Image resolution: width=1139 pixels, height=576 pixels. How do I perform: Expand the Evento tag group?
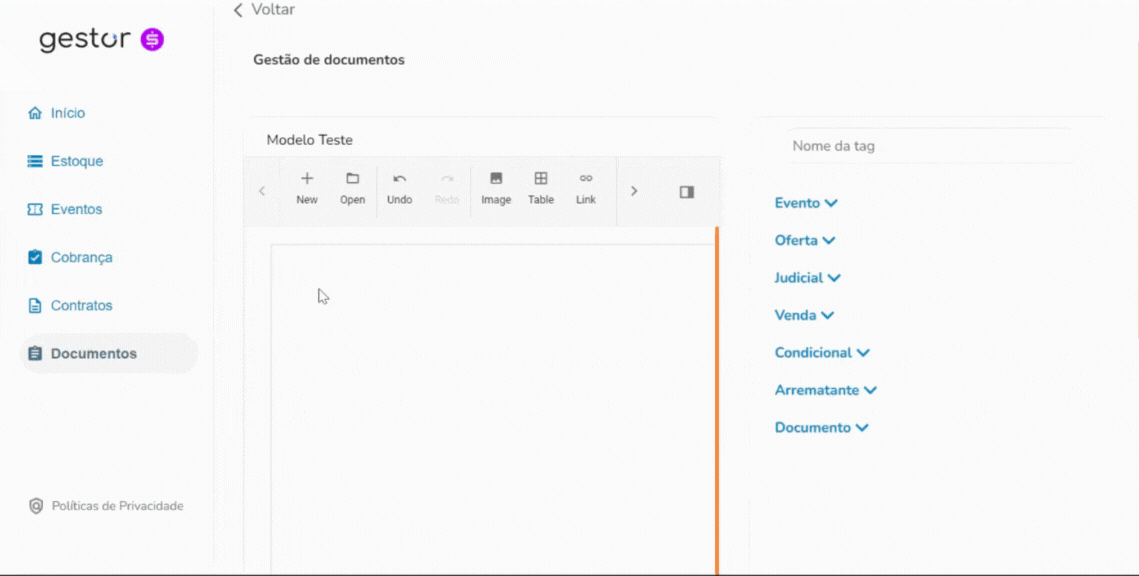click(806, 203)
